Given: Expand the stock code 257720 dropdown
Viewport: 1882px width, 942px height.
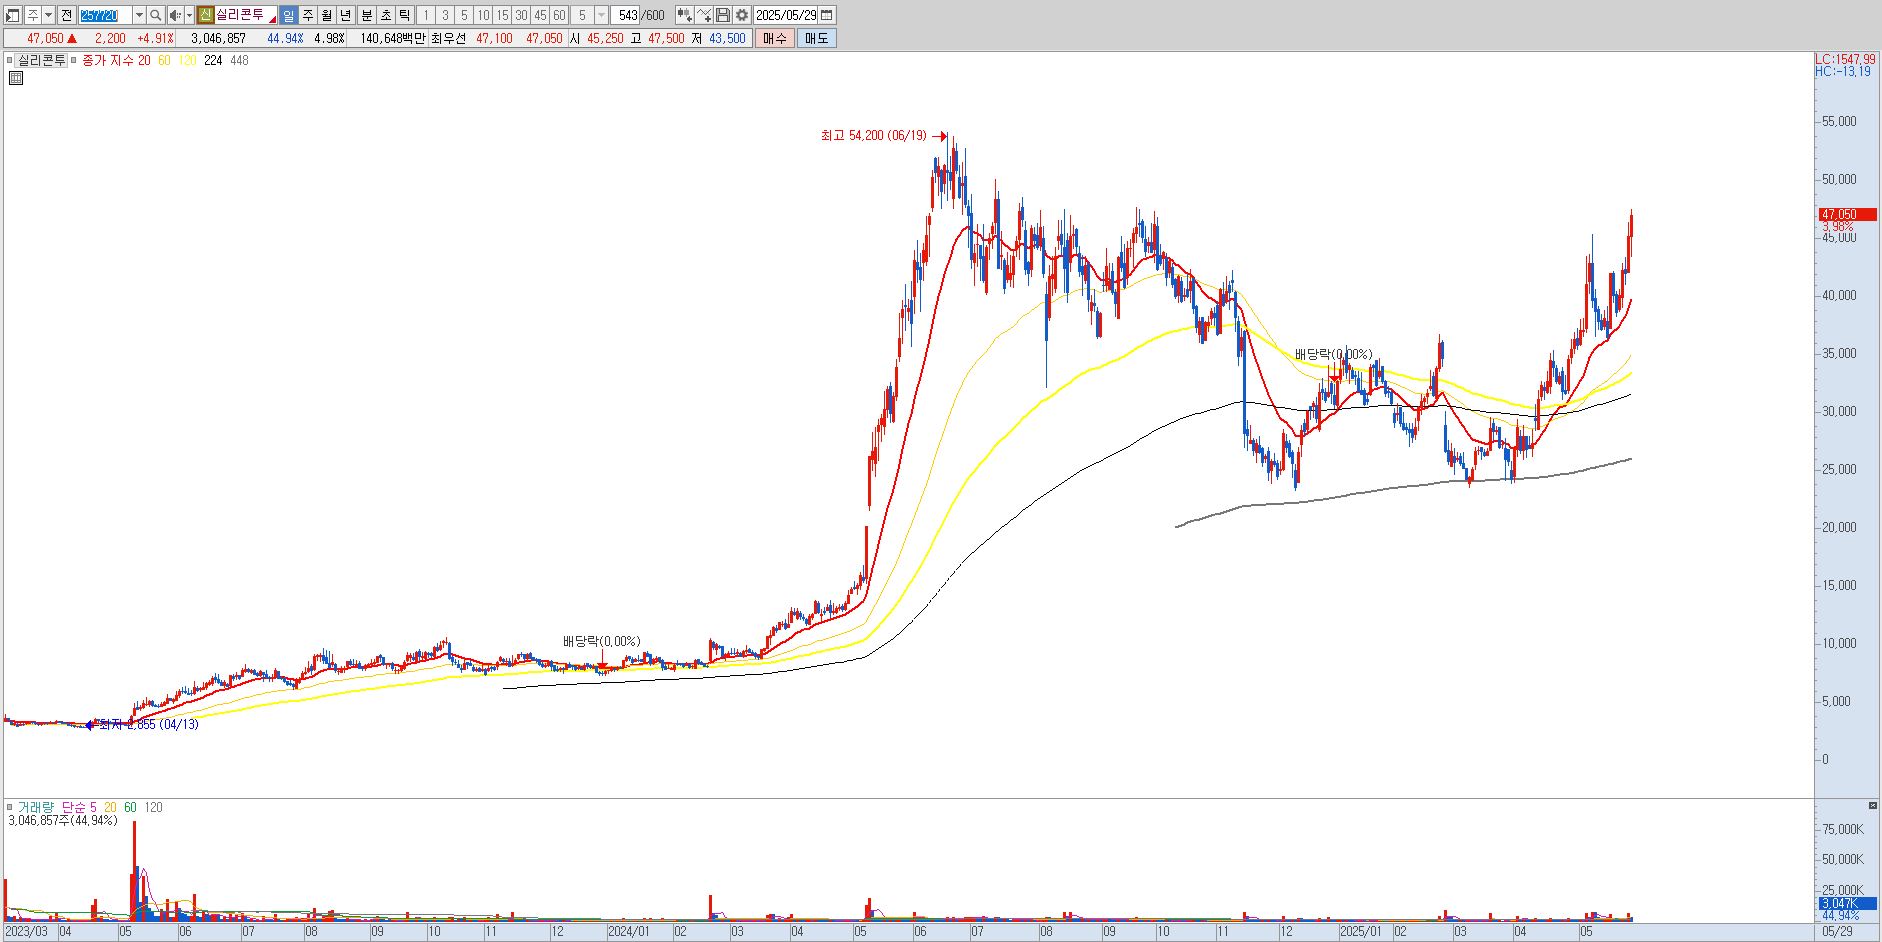Looking at the screenshot, I should click(x=139, y=15).
